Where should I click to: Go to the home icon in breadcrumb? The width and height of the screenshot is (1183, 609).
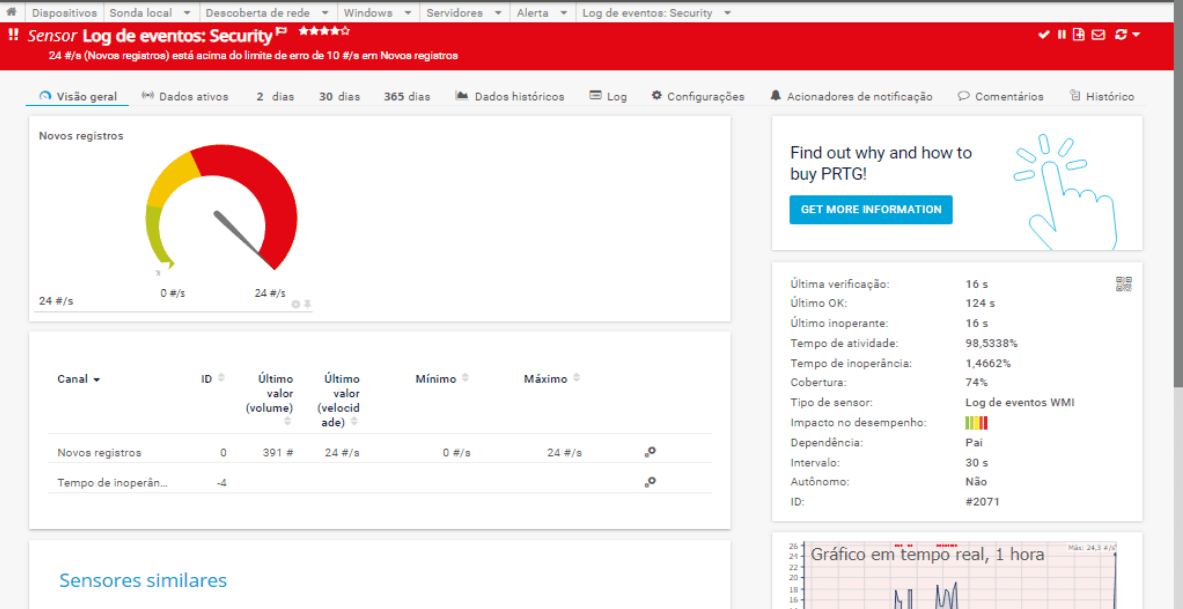pyautogui.click(x=11, y=12)
